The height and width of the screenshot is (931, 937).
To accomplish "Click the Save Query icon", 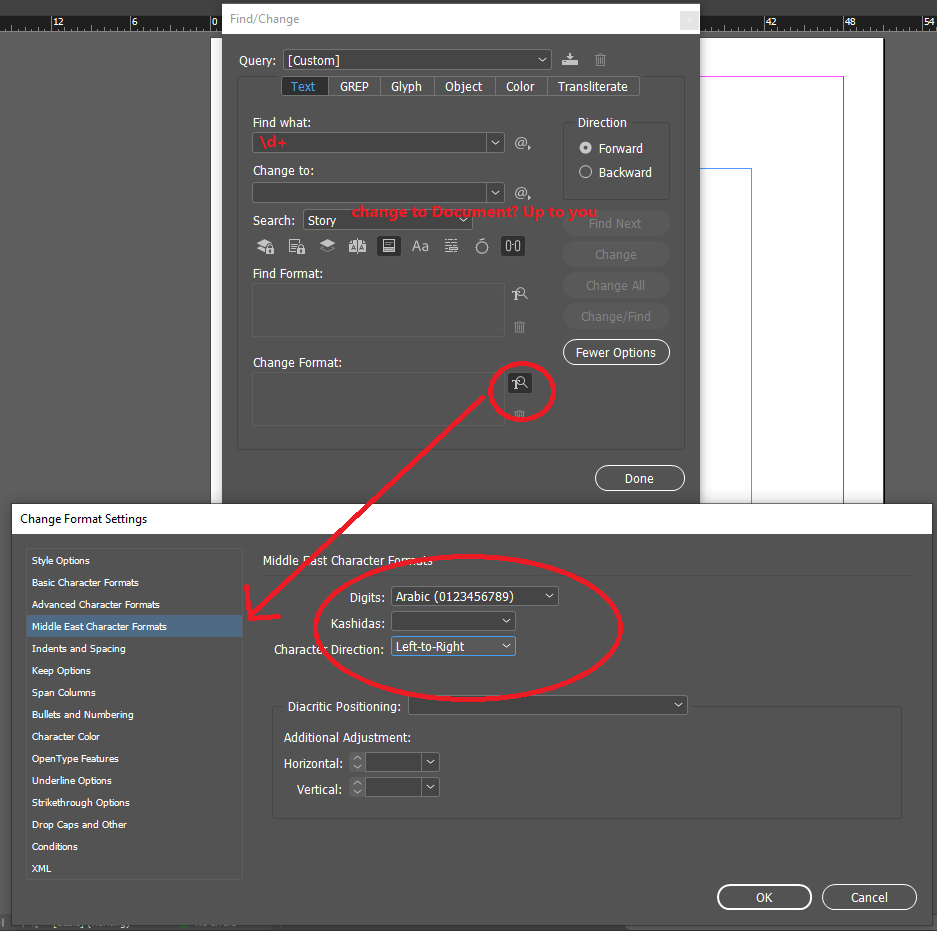I will [569, 60].
